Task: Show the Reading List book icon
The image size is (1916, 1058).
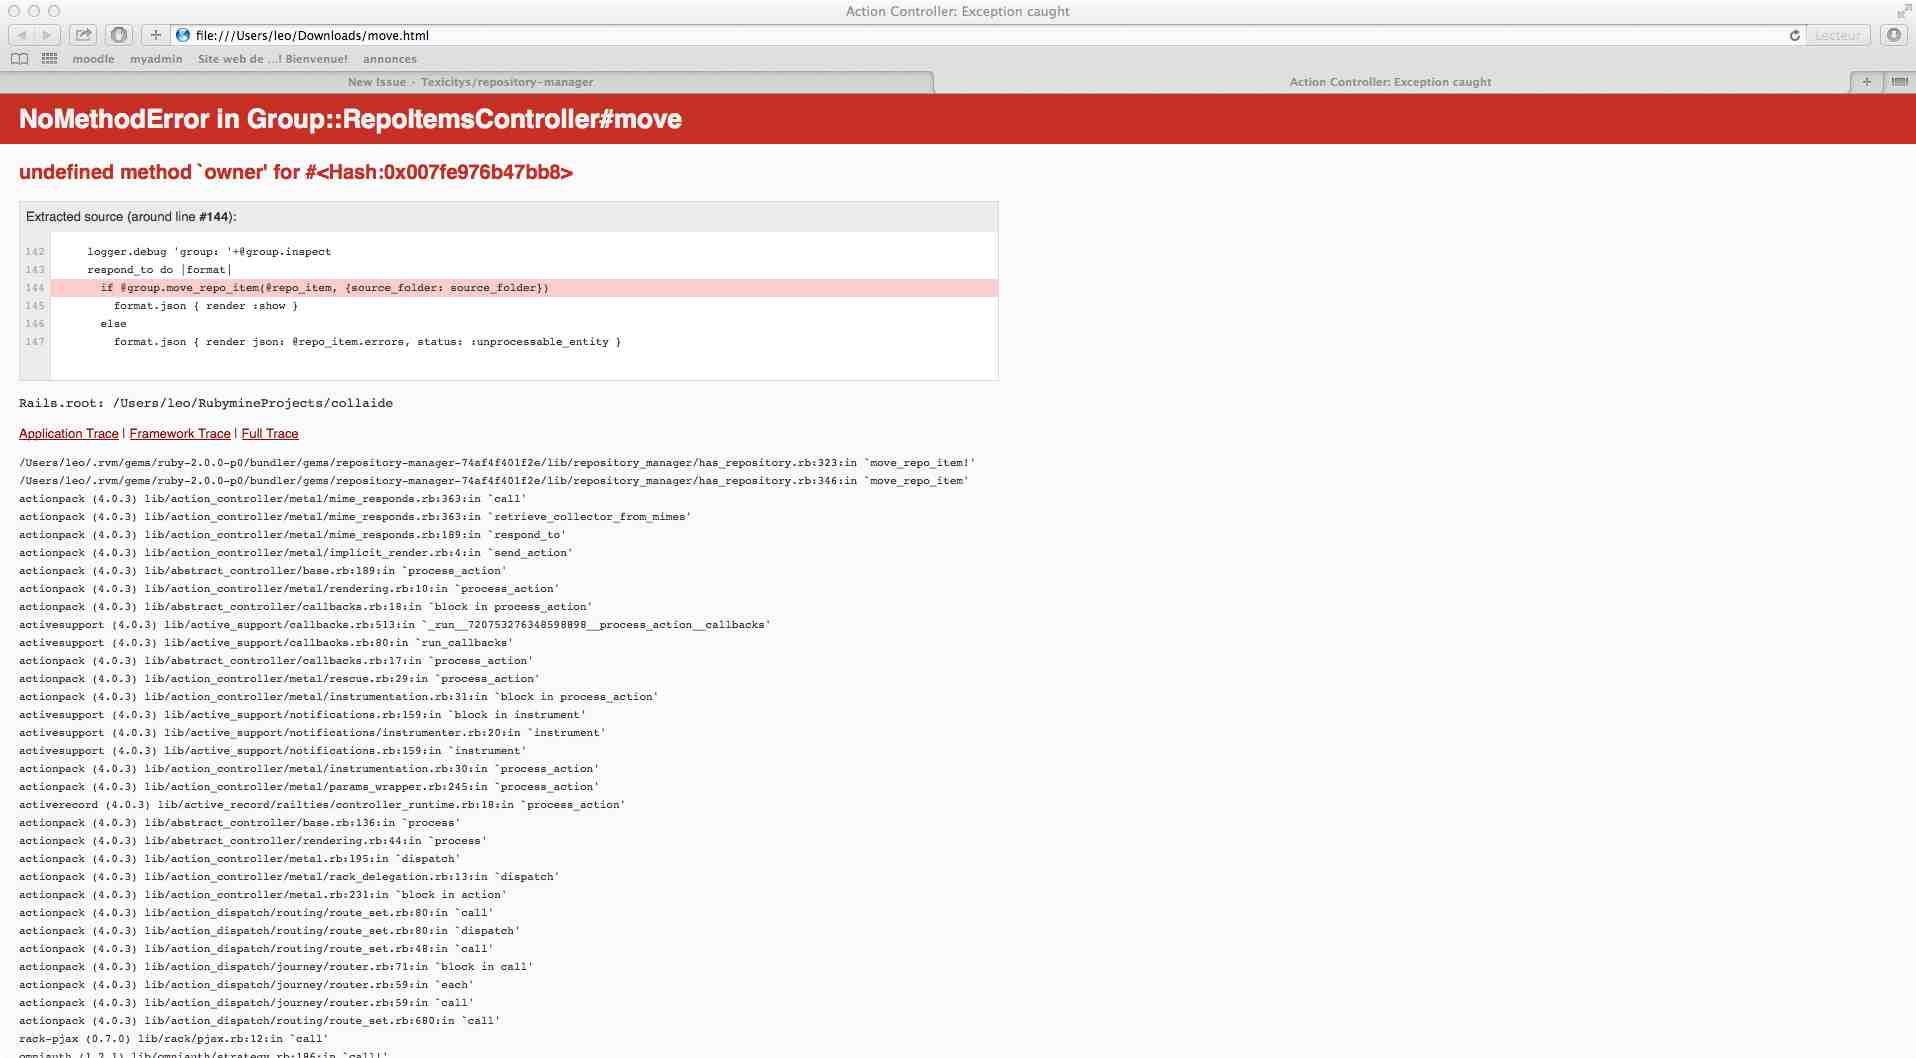Action: (x=19, y=59)
